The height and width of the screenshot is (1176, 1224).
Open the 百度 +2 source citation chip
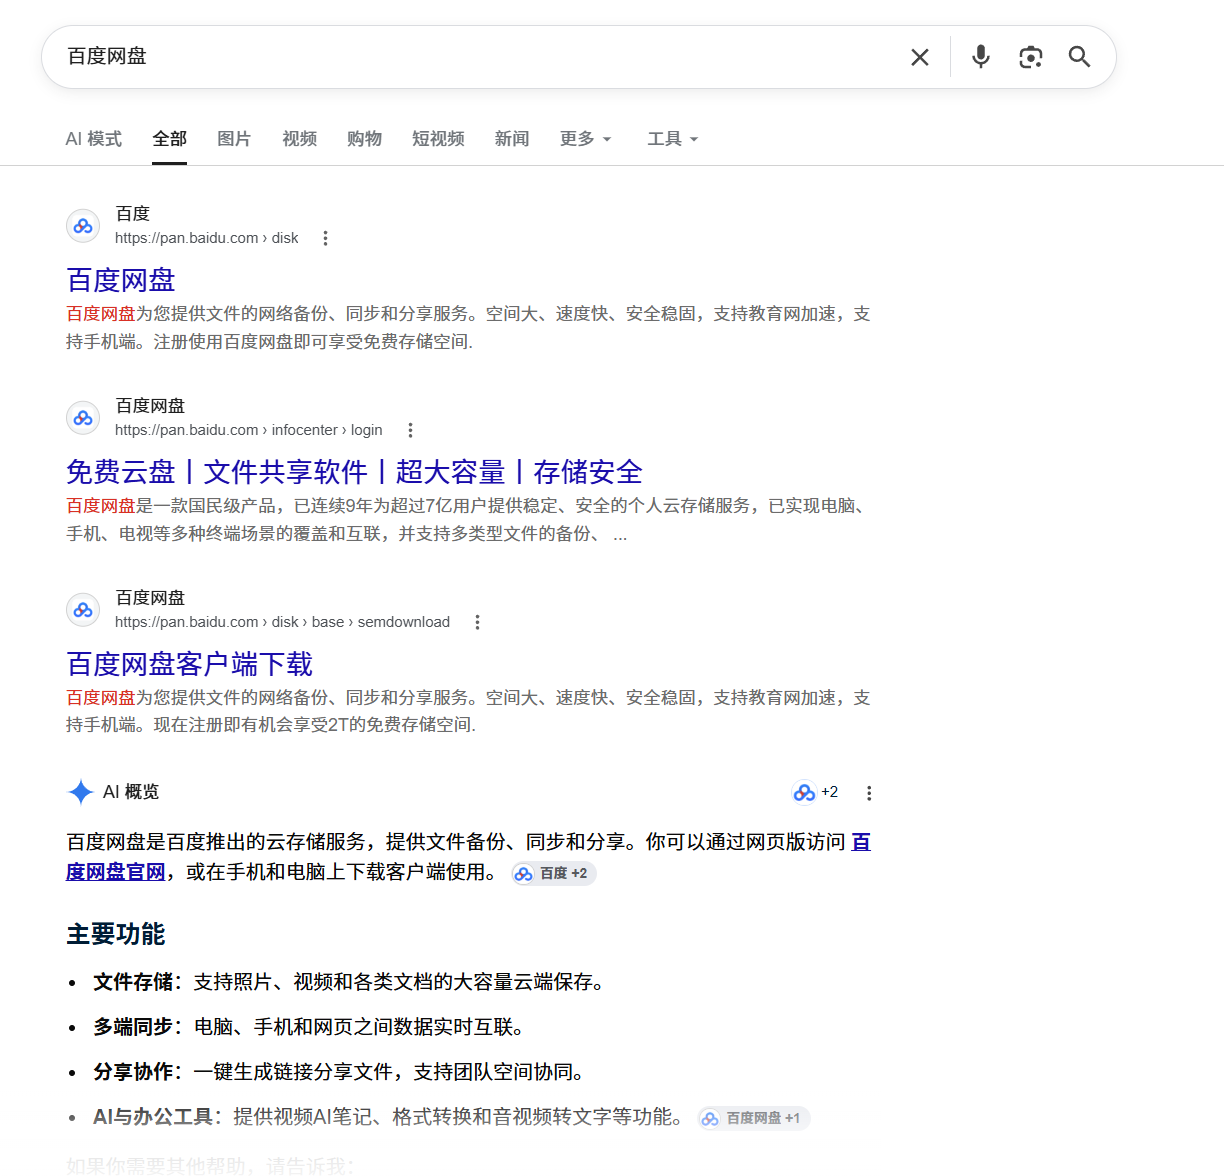point(554,873)
